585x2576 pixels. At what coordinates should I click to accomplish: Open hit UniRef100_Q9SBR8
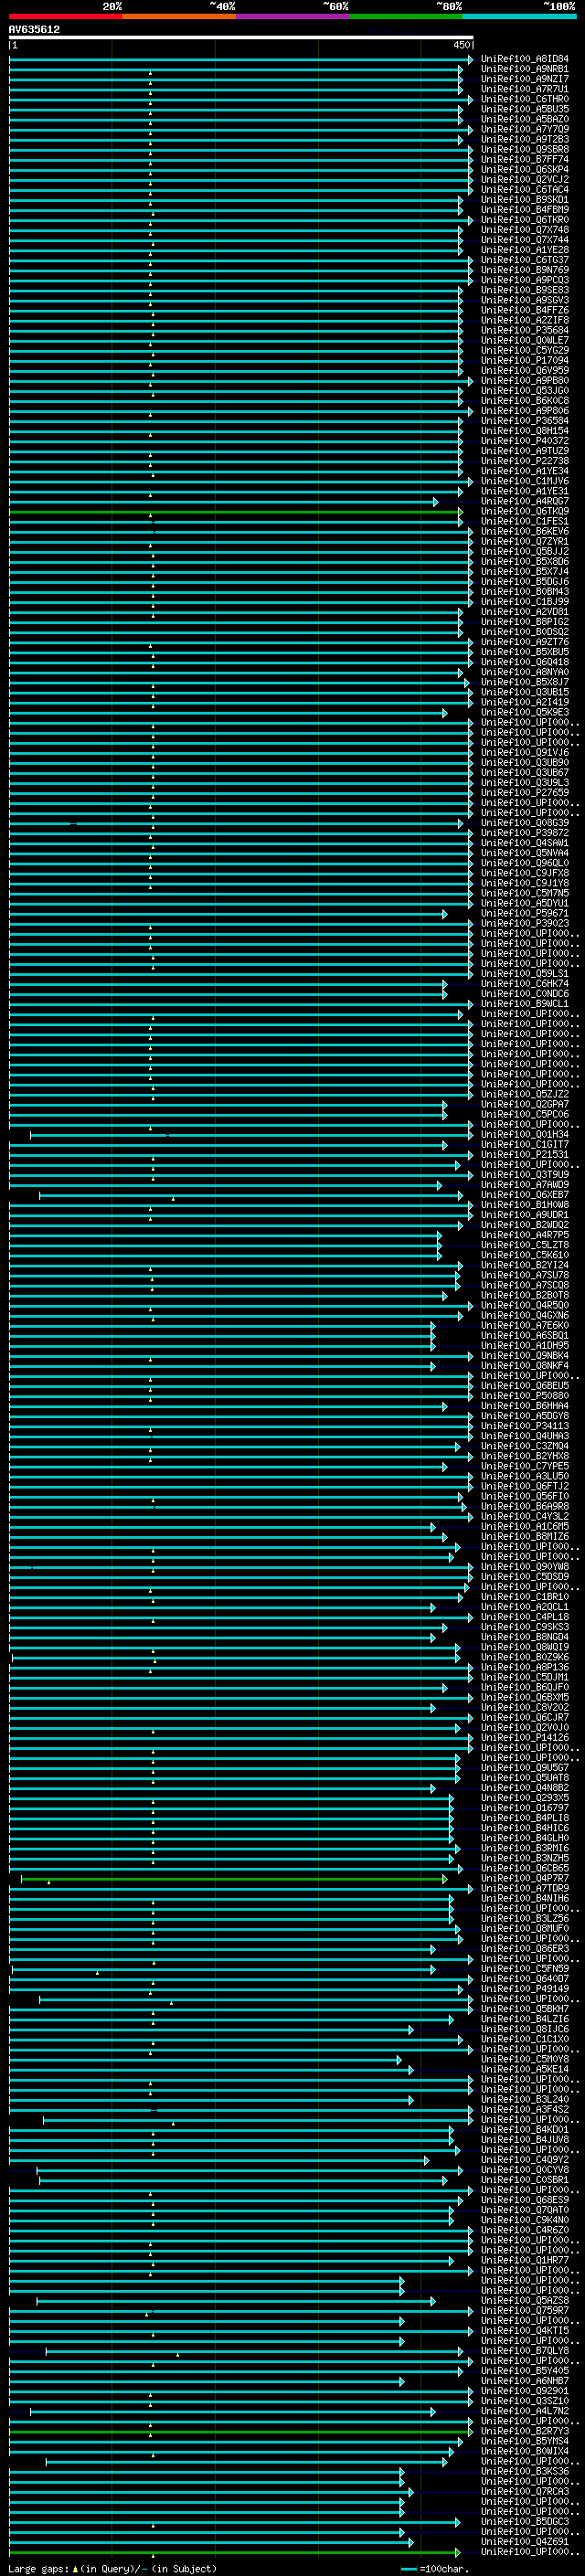525,149
